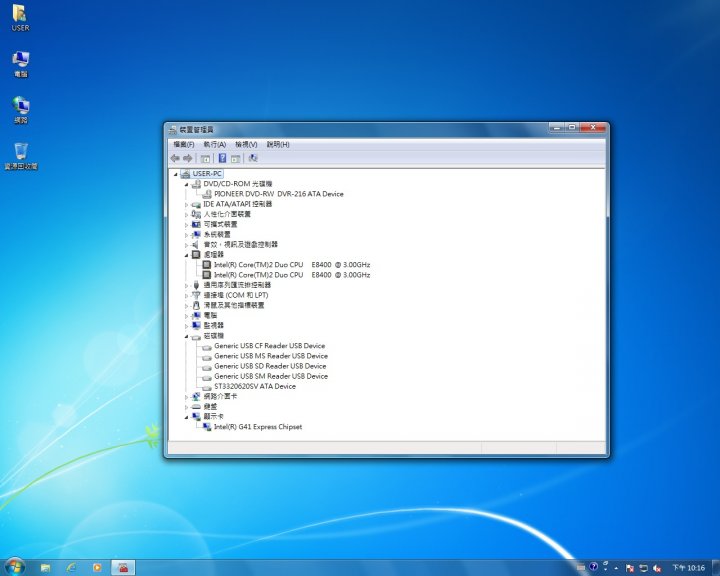This screenshot has height=576, width=720.
Task: Click the speaker icon of 音效，視訊及遊戲控制器
Action: tap(196, 244)
